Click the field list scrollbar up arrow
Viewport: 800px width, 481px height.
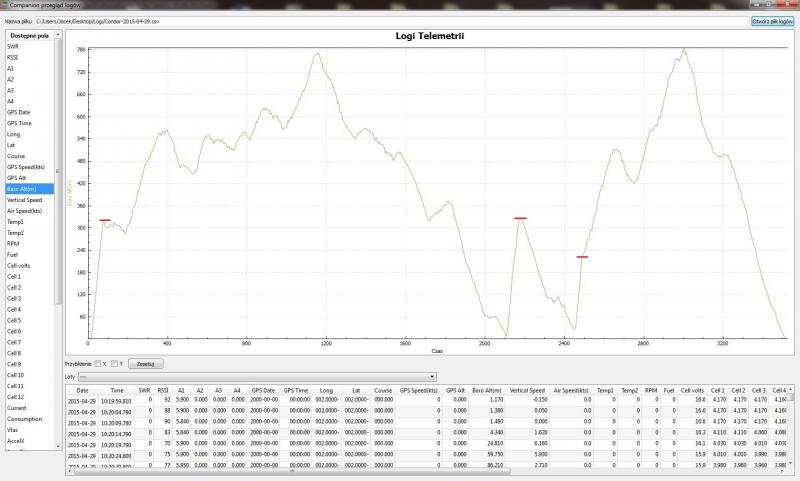coord(59,34)
